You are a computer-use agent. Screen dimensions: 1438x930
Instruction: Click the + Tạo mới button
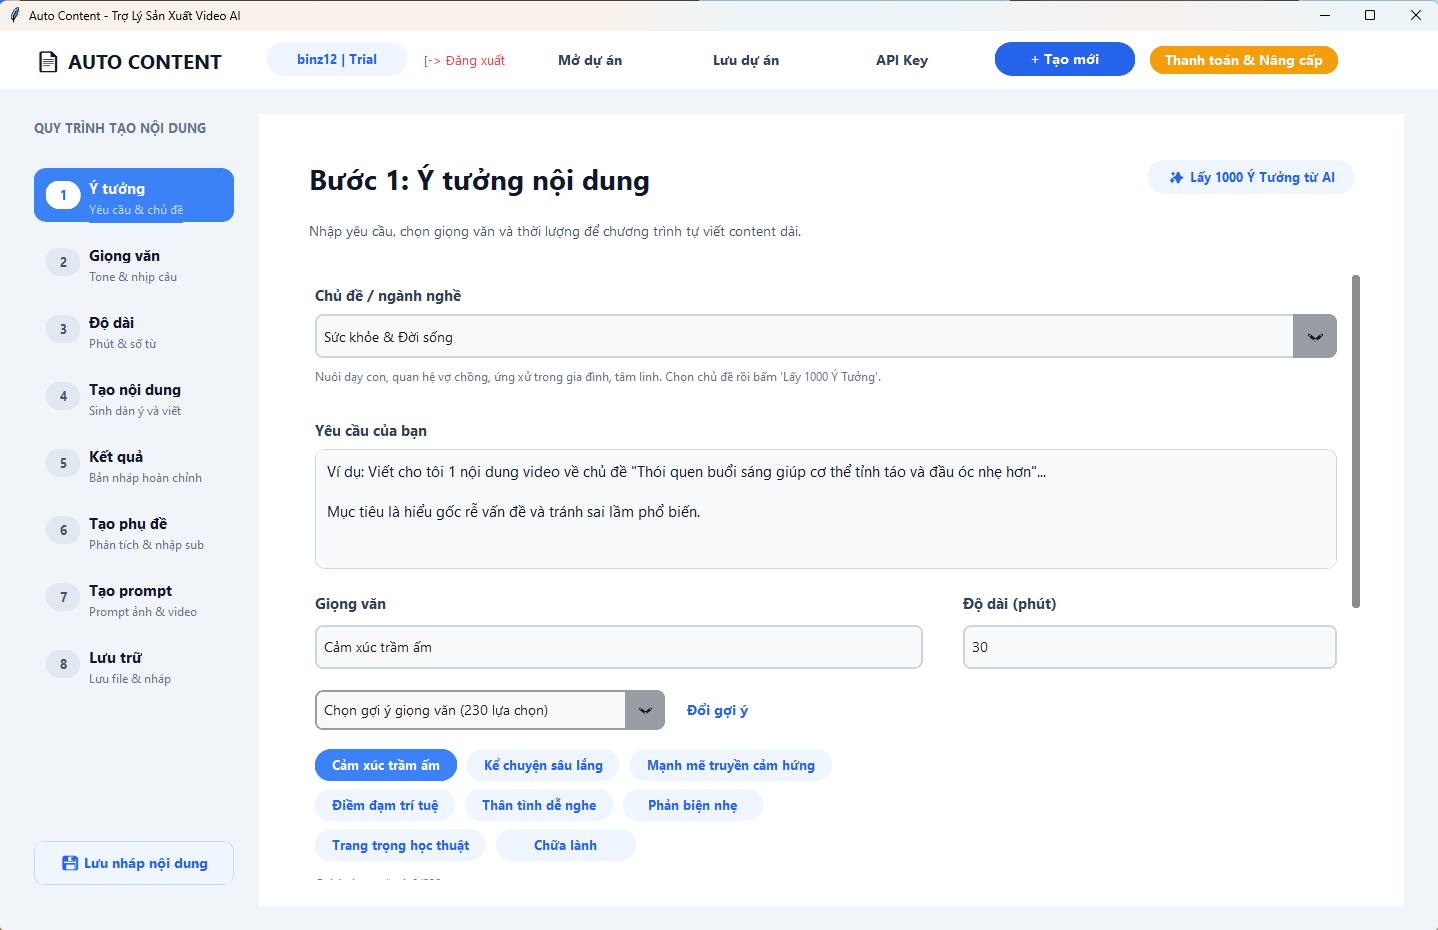click(x=1065, y=59)
